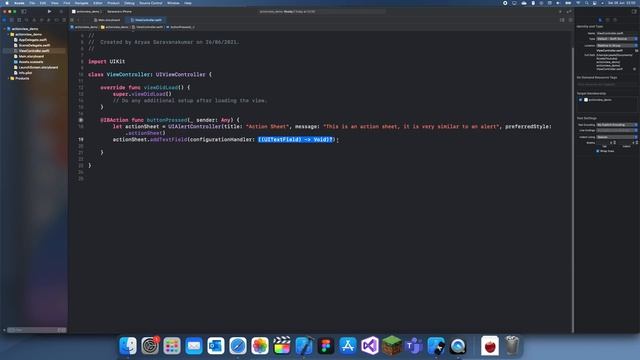Show the Quick Help inspector tab icon

615,20
